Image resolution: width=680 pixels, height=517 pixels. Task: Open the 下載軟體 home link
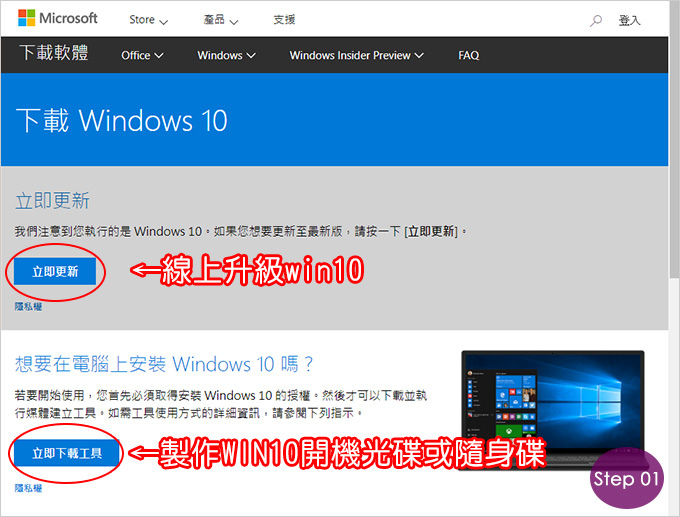pos(54,53)
